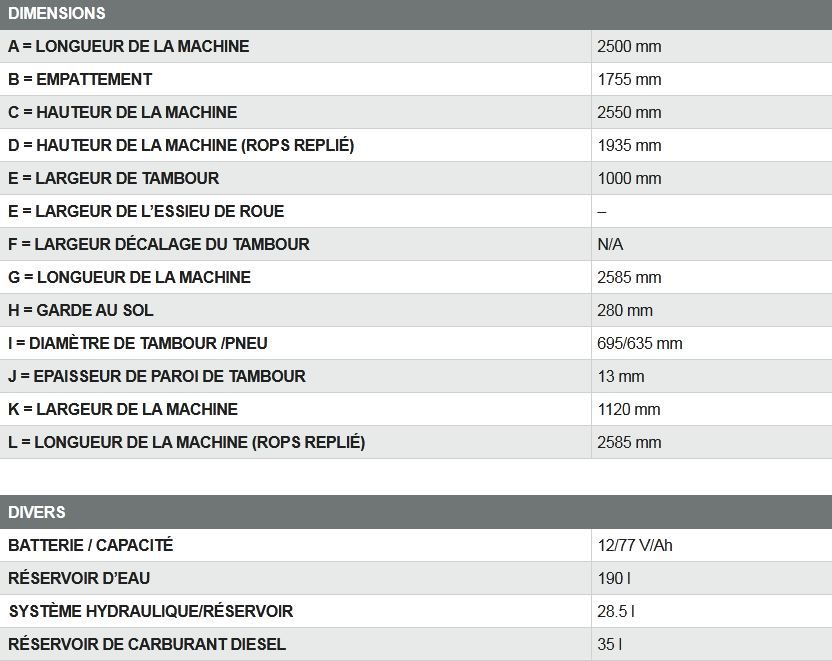Click the 1935 mm ROPS replié height value
Screen dimensions: 832x661
[629, 145]
